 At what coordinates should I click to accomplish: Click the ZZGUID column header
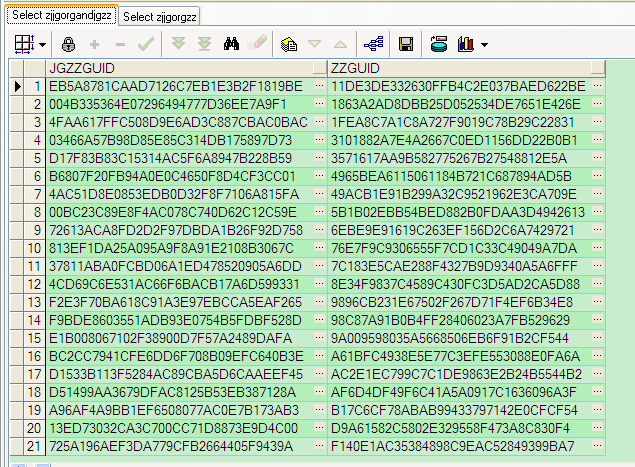point(460,68)
